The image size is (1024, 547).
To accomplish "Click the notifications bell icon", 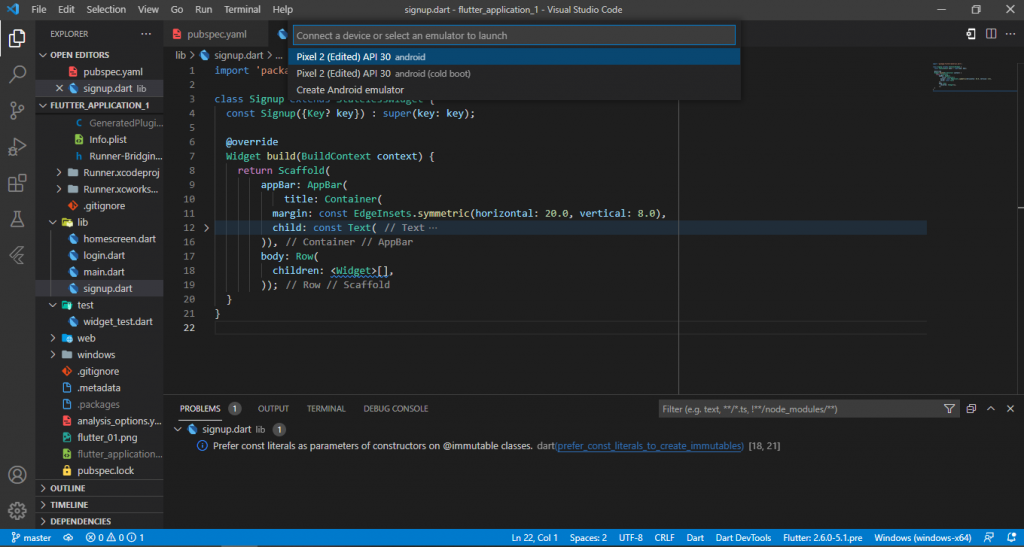I will coord(1011,538).
